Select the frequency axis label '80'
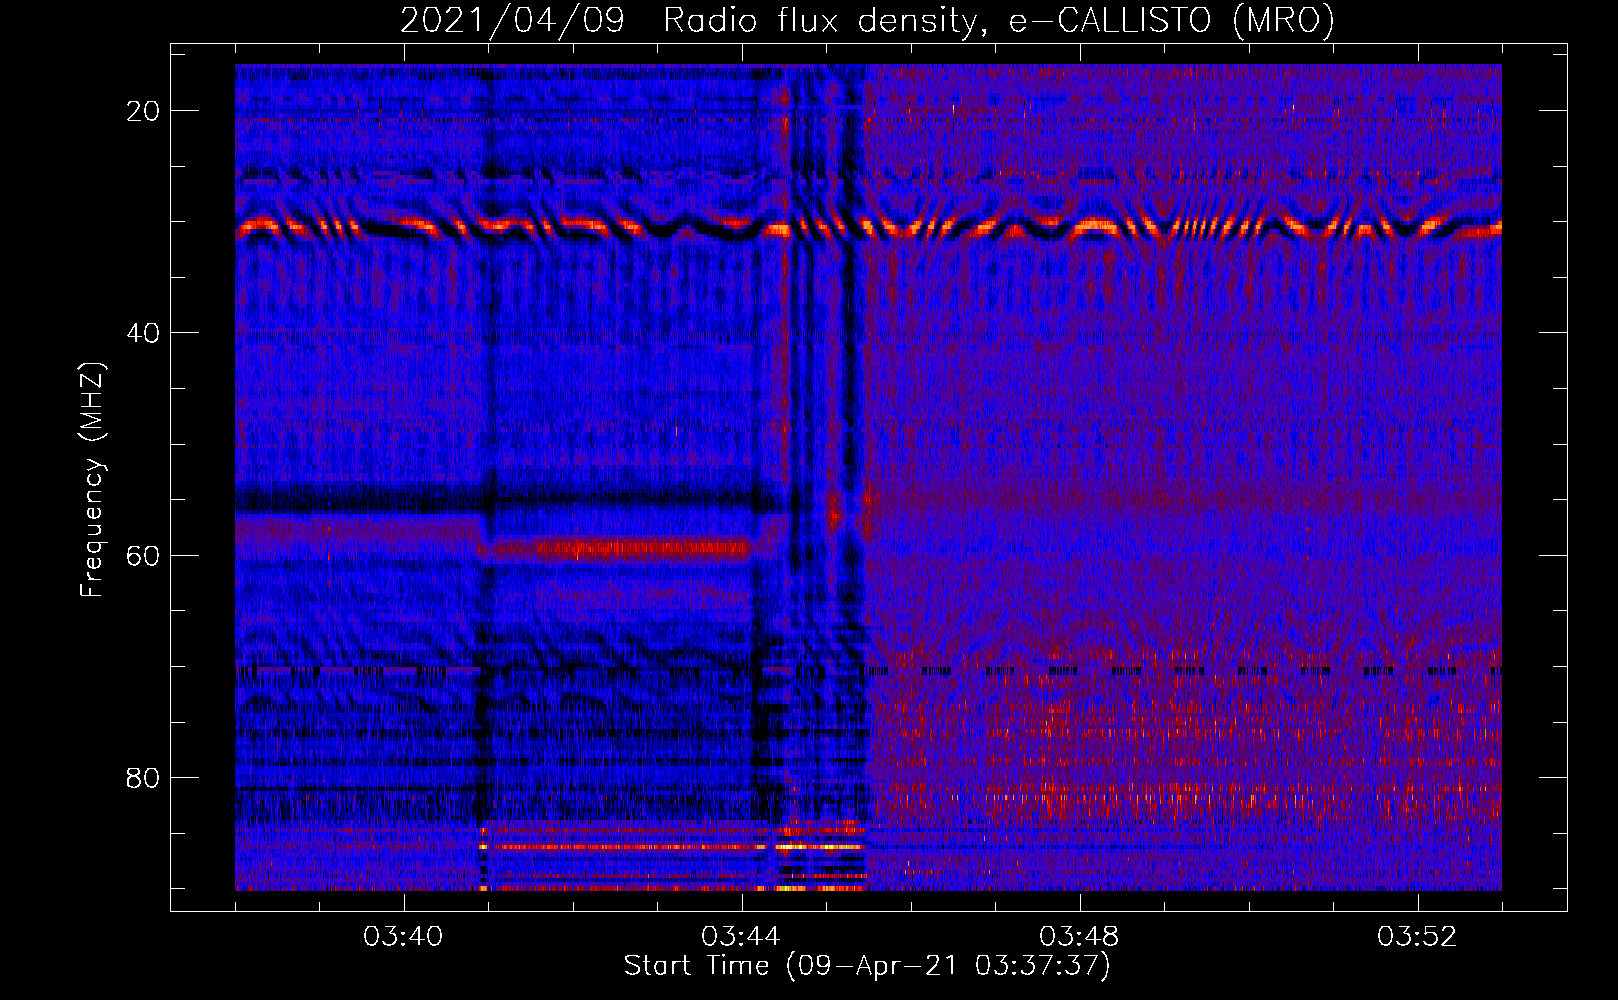 tap(143, 778)
